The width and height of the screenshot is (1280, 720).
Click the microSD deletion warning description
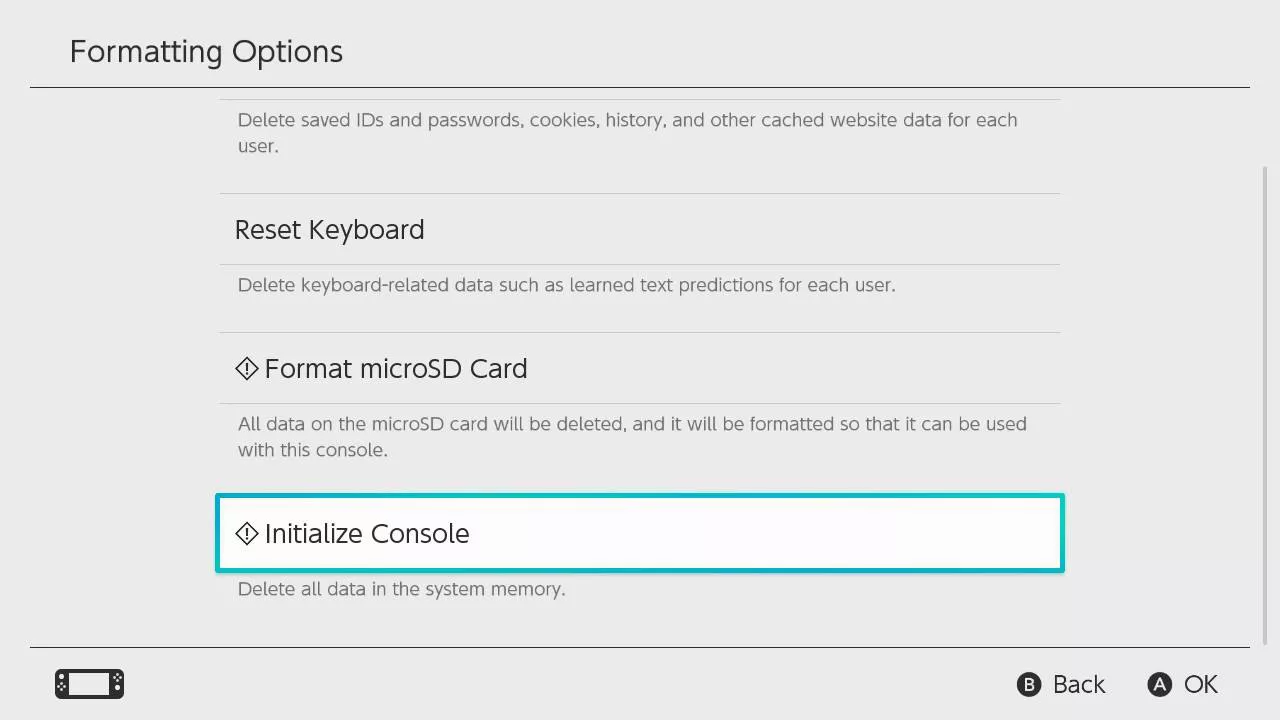click(632, 437)
